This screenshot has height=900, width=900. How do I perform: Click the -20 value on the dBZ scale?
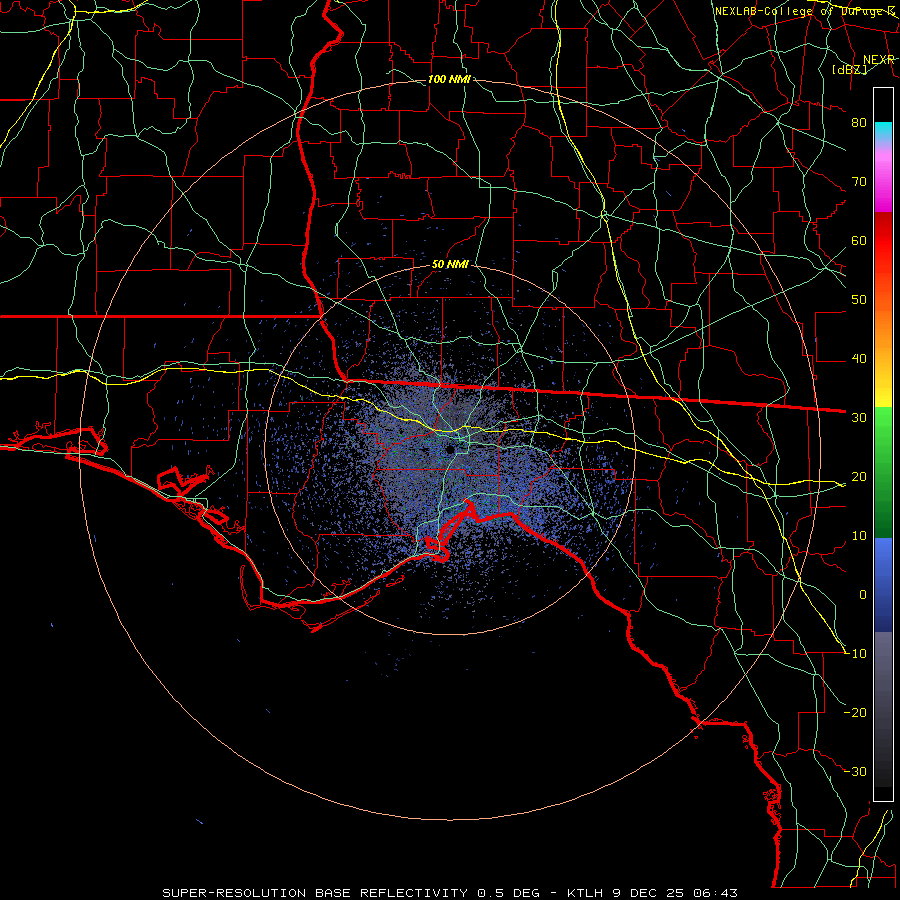[x=855, y=713]
